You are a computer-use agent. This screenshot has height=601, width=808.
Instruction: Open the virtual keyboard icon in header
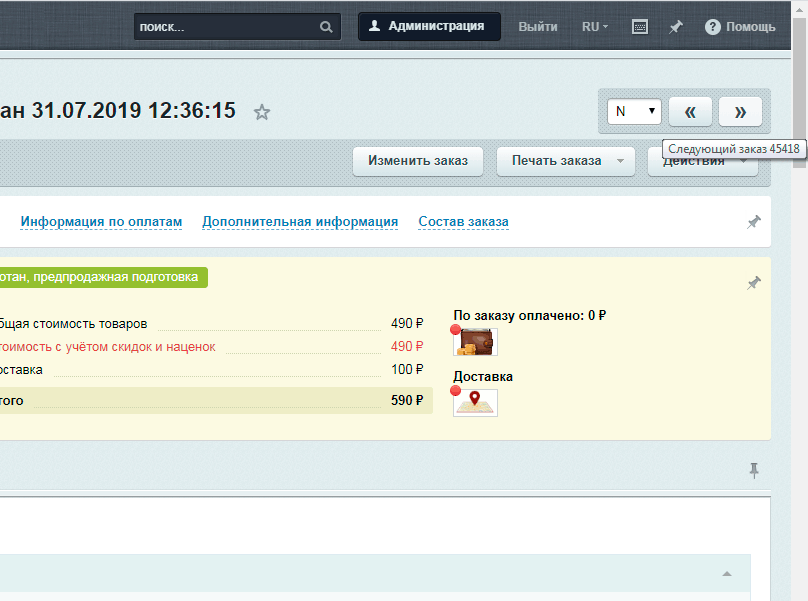pyautogui.click(x=641, y=27)
